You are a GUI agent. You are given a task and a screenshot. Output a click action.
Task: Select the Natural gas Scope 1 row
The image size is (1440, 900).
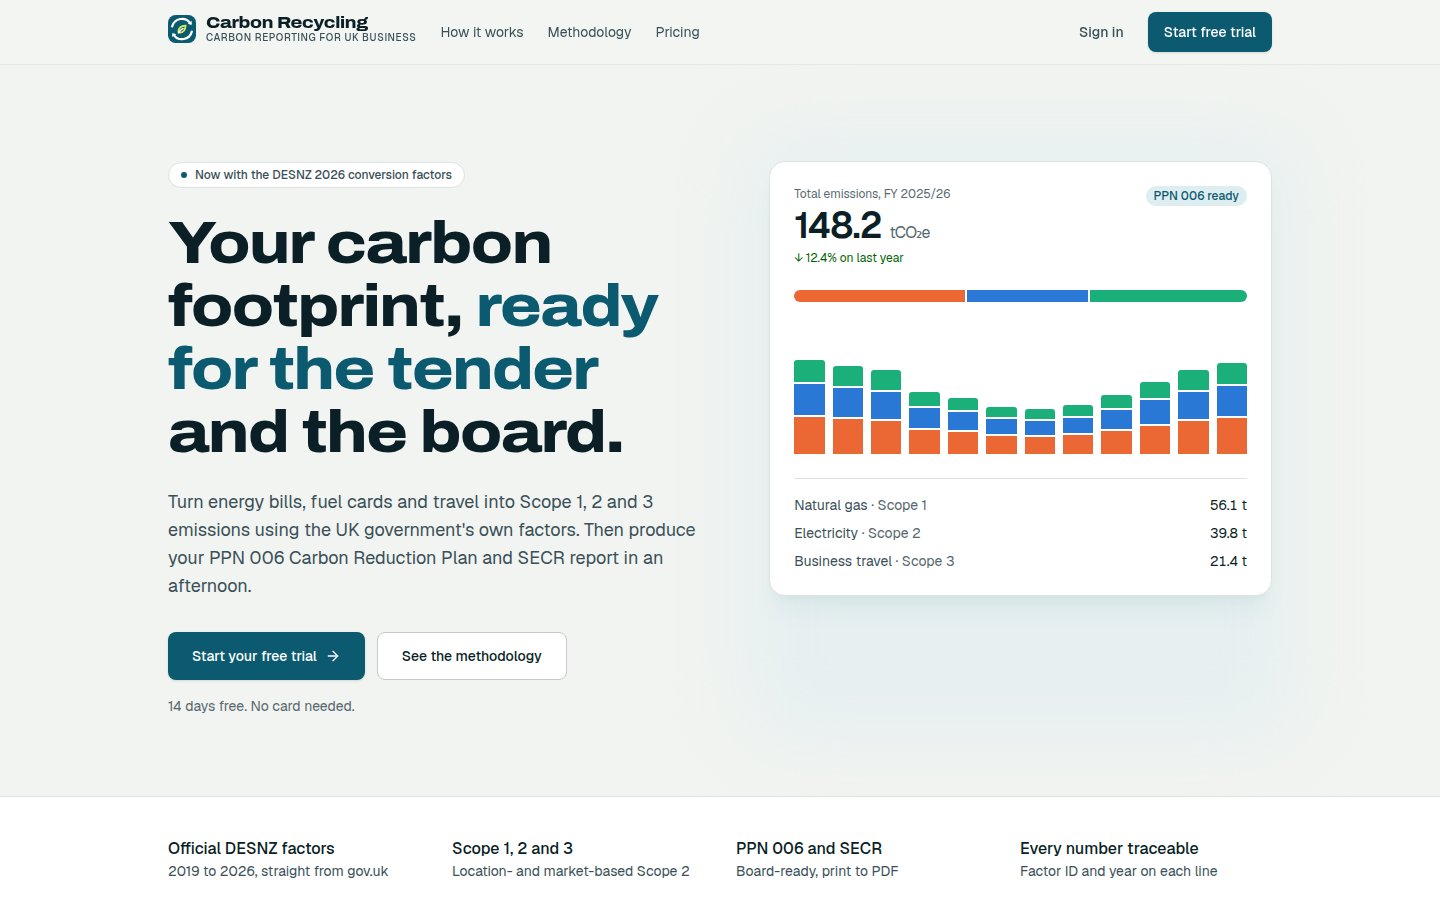click(x=1020, y=505)
